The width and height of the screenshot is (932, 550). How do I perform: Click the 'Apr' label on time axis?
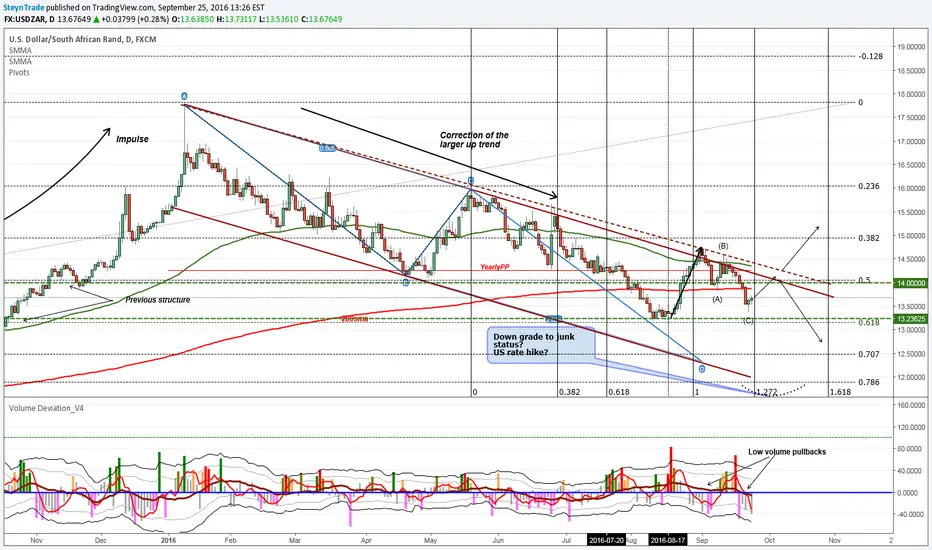[366, 540]
